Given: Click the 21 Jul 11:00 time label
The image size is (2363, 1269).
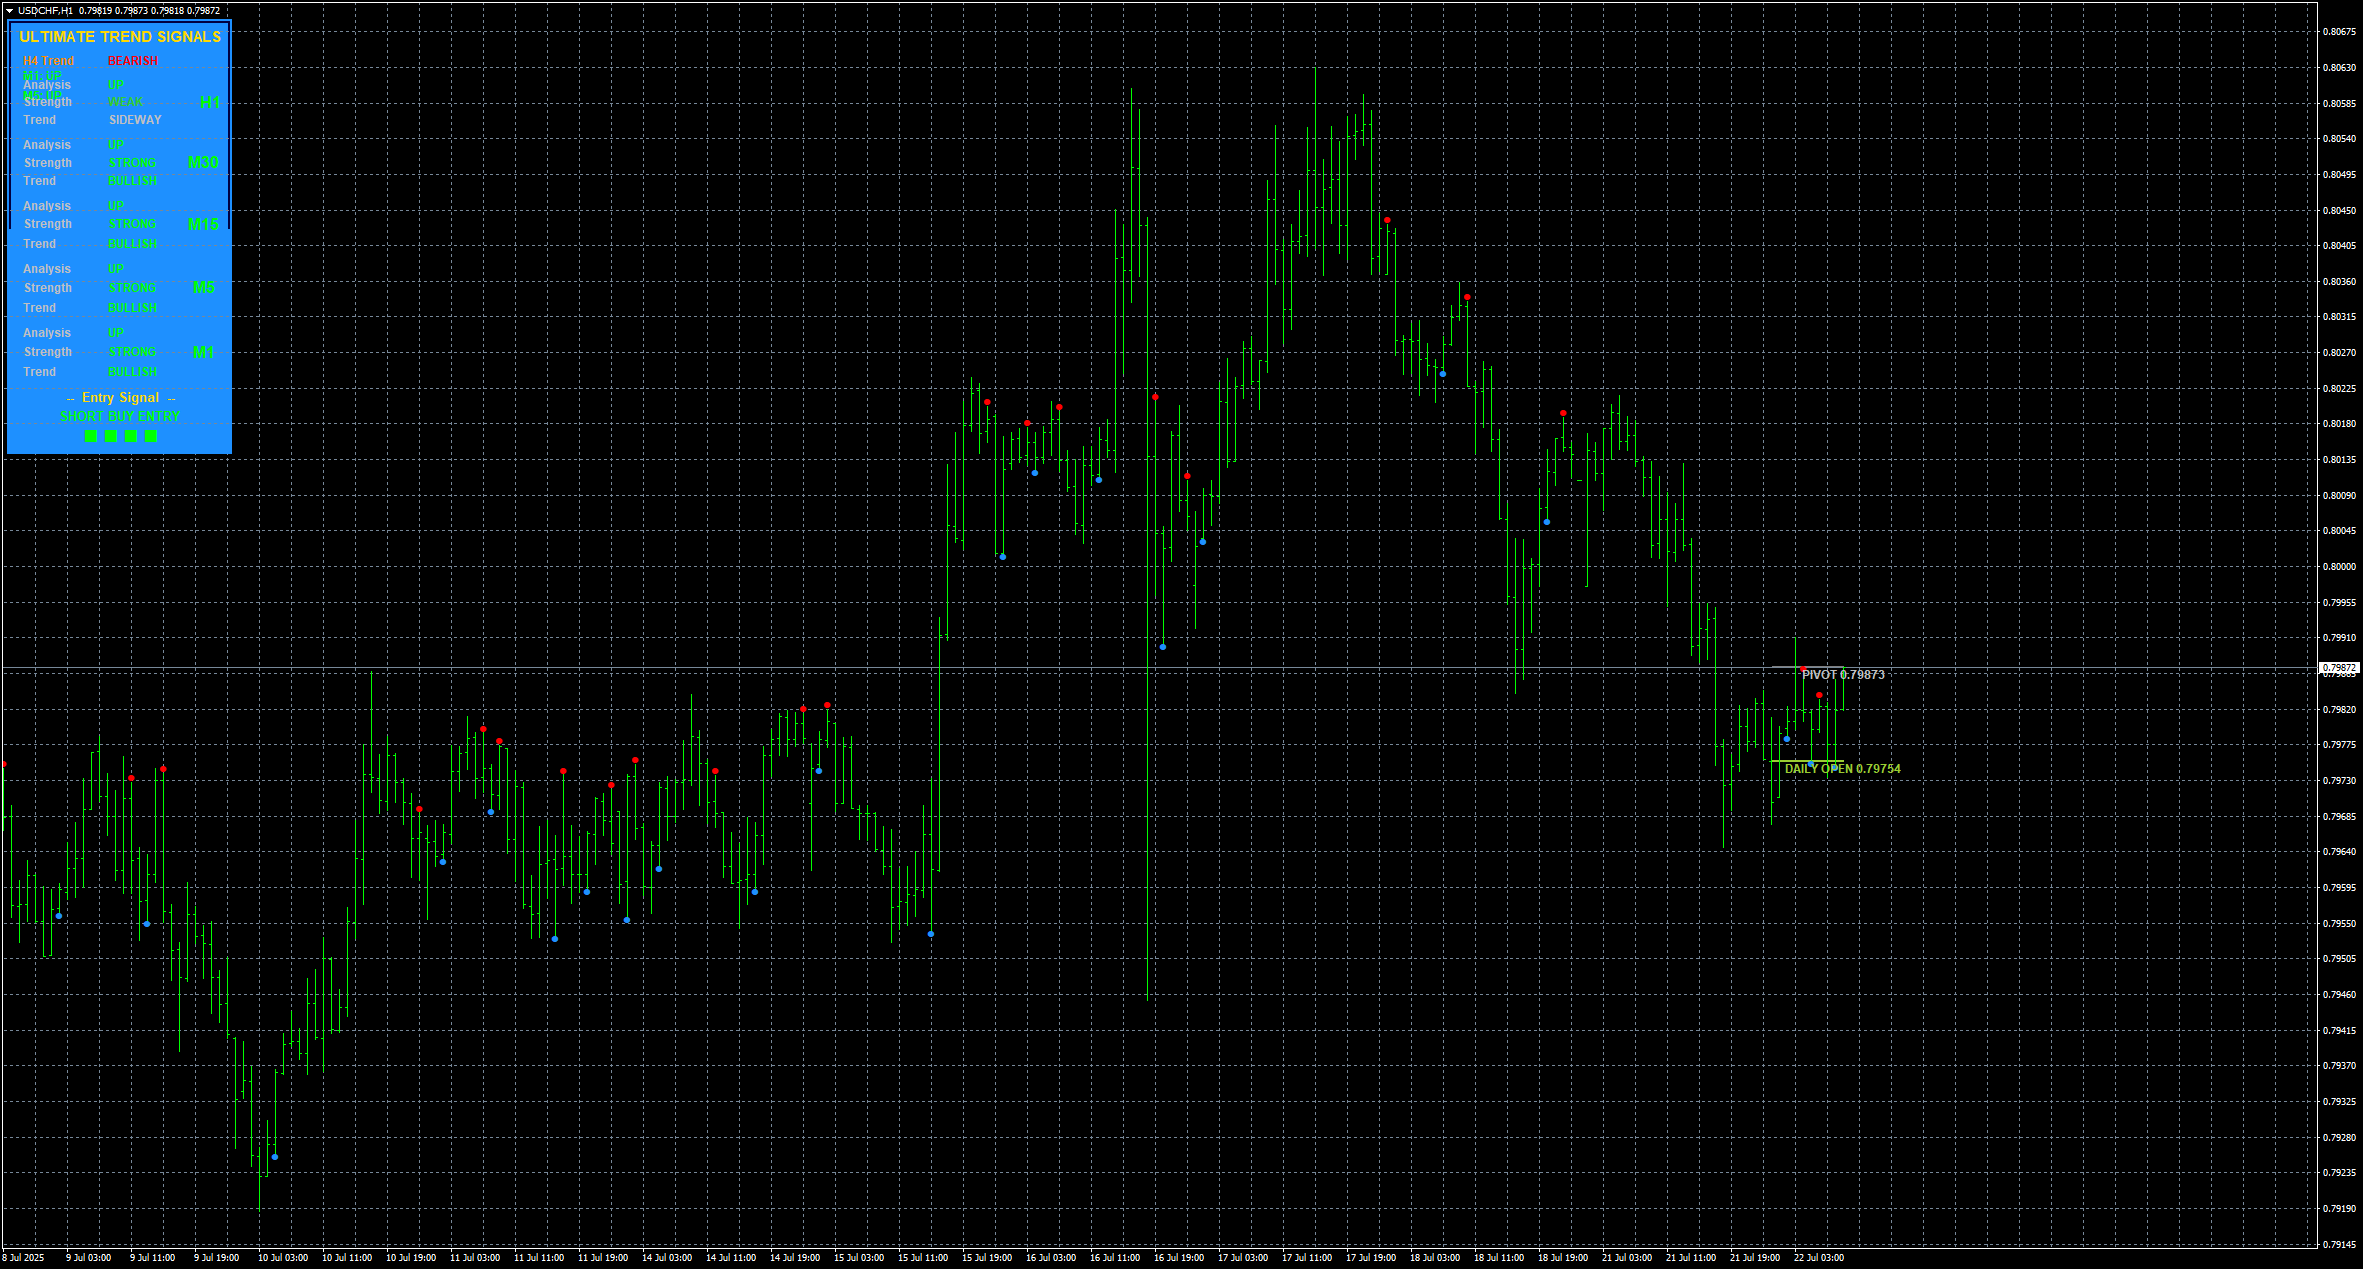Looking at the screenshot, I should point(1691,1258).
